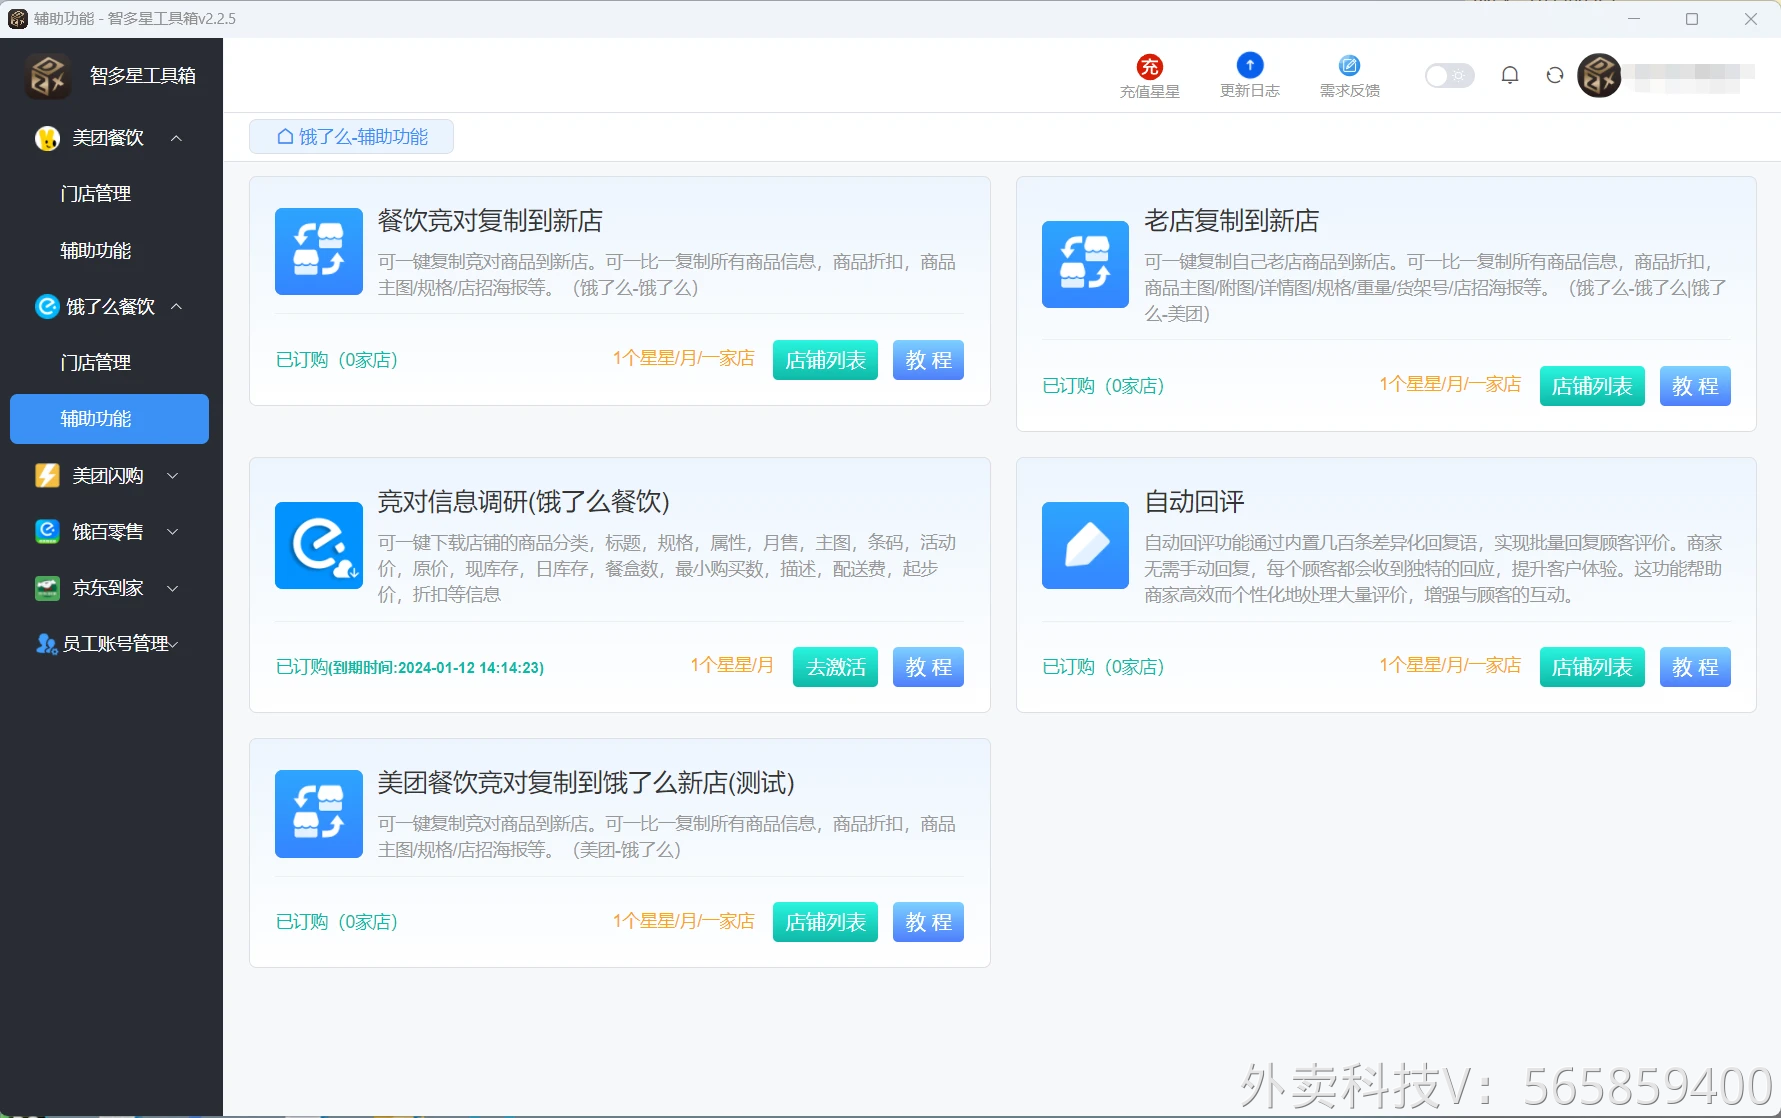Image resolution: width=1781 pixels, height=1118 pixels.
Task: Open 店铺列表 for 餐饮竞对复制到新店
Action: coord(825,360)
